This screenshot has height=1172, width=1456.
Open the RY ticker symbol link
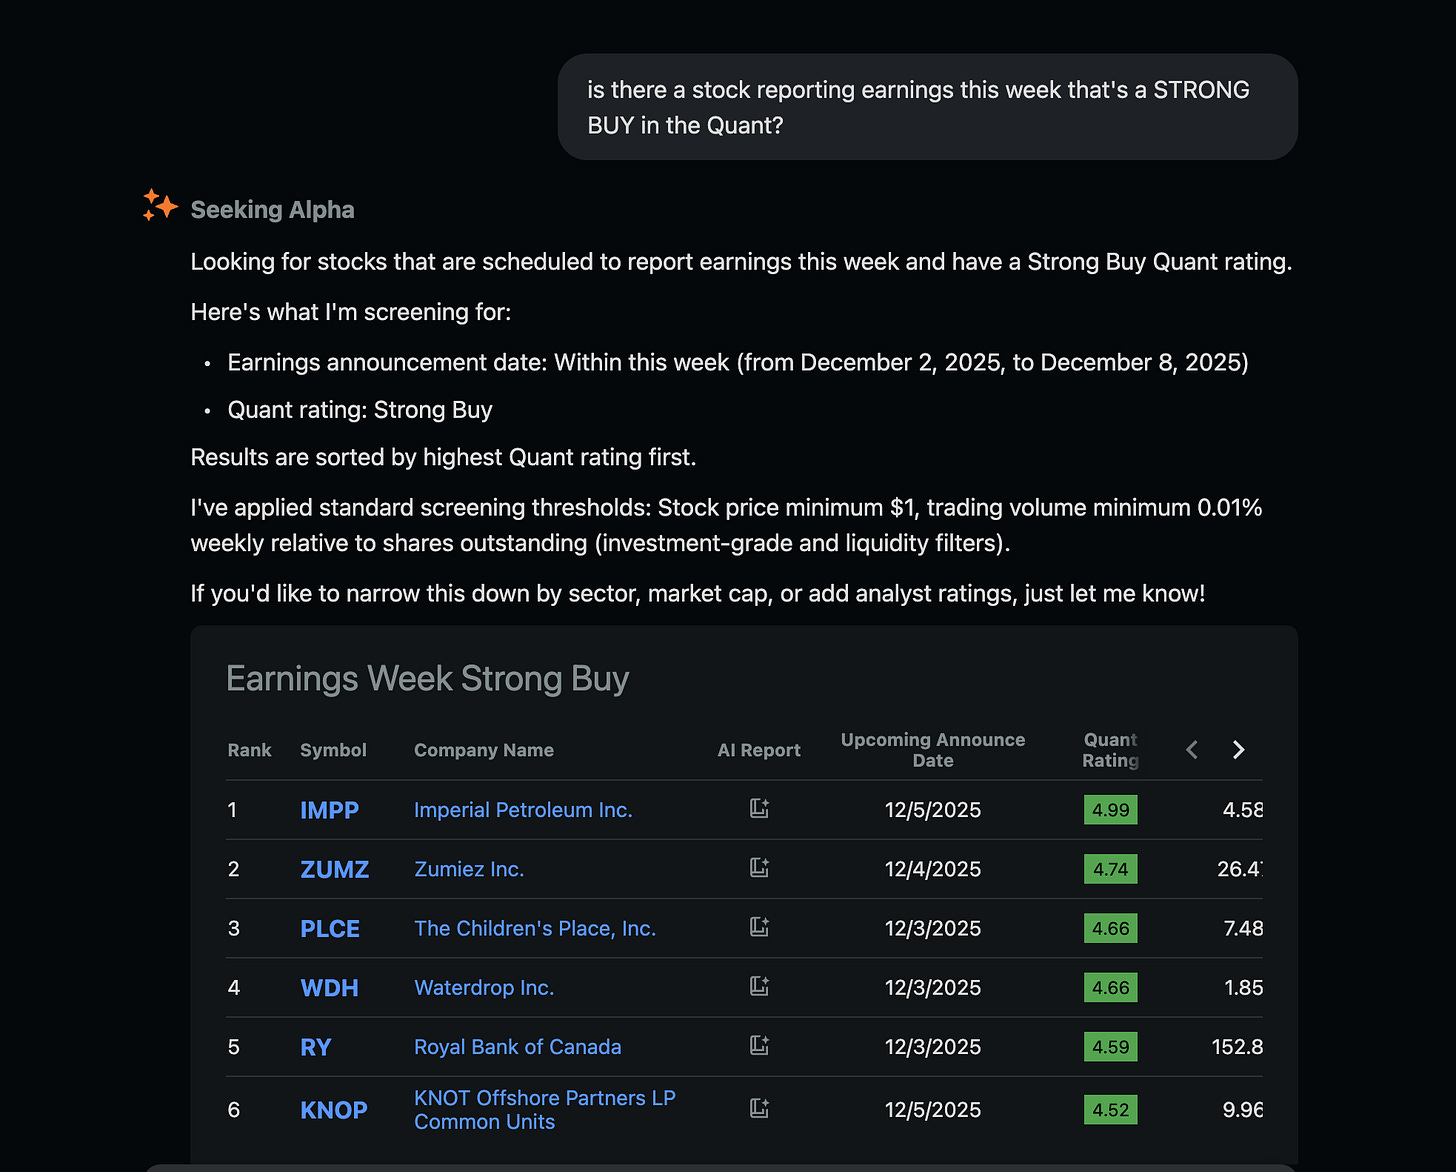coord(315,1047)
